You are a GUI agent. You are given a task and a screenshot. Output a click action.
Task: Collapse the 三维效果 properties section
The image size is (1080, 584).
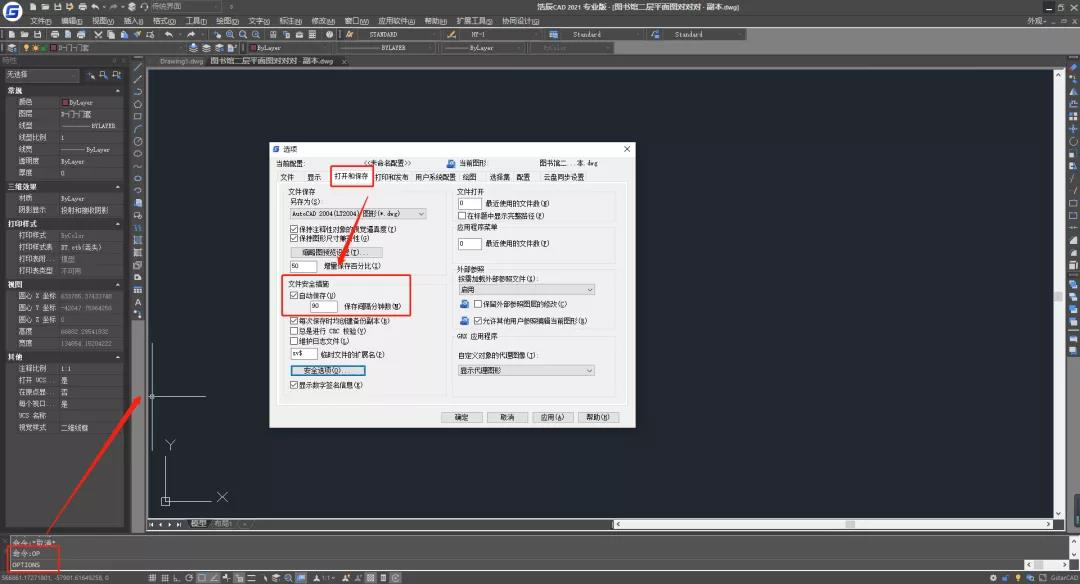118,187
